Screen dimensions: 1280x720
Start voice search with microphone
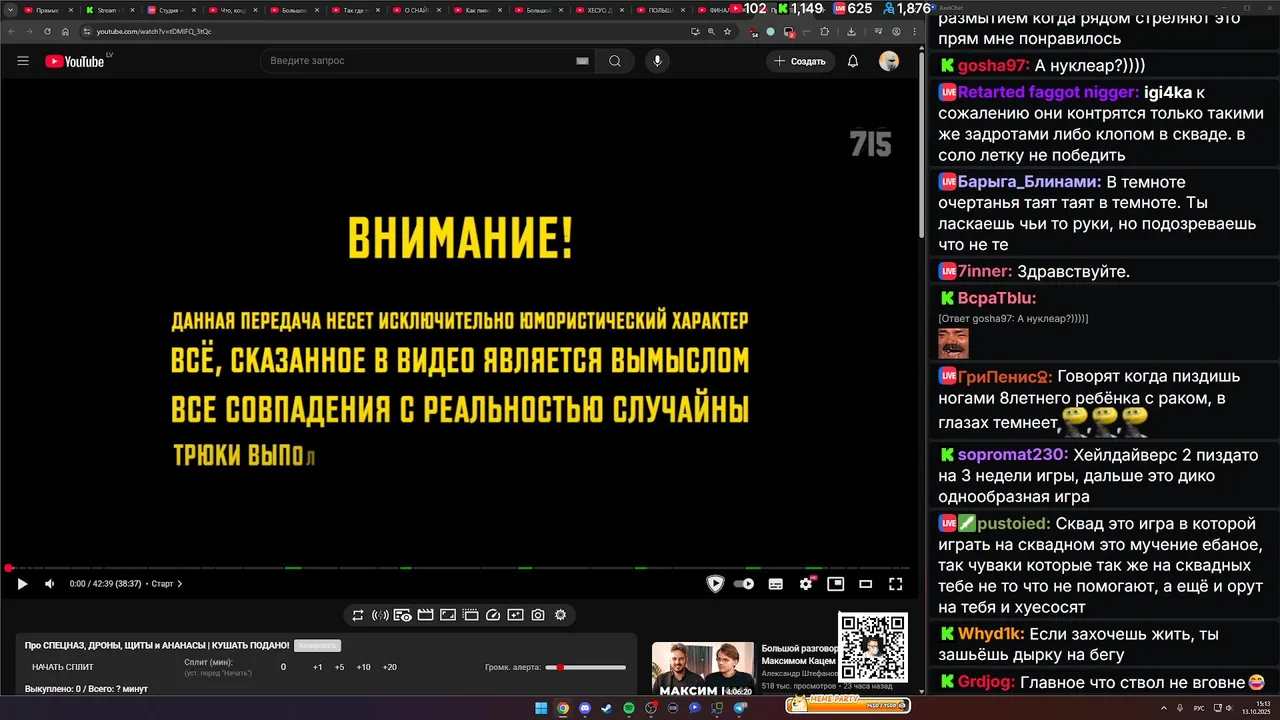[657, 61]
